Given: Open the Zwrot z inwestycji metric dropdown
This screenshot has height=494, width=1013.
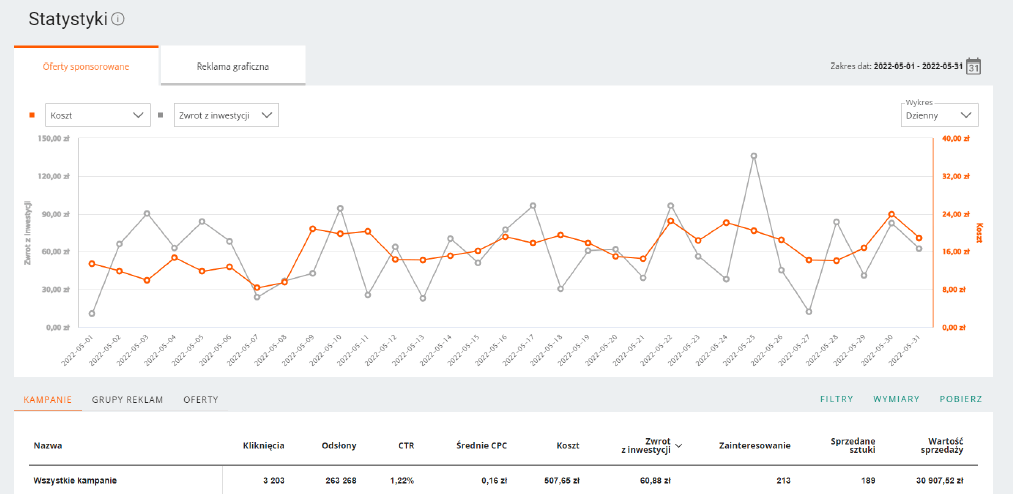Looking at the screenshot, I should pos(226,115).
